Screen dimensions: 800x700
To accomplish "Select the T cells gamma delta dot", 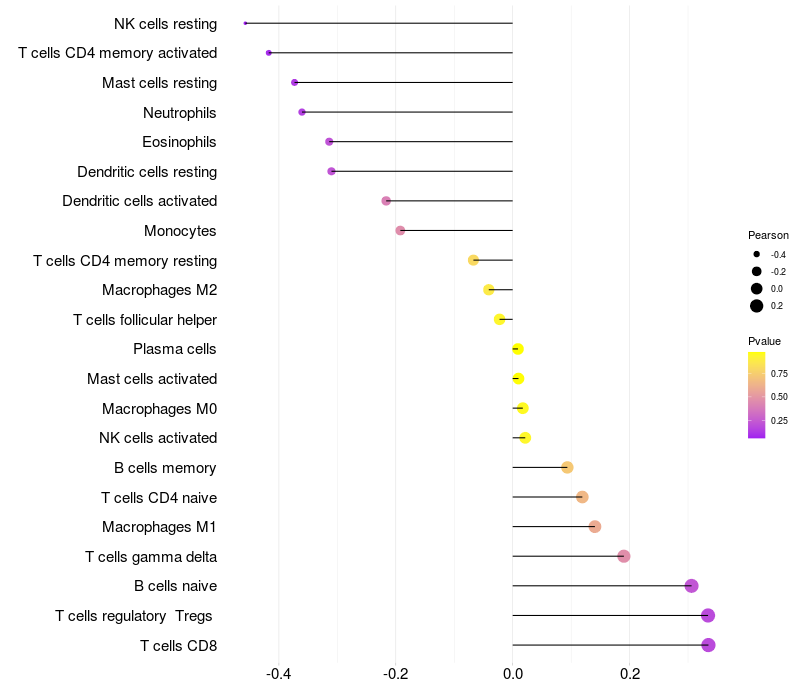I will coord(623,556).
